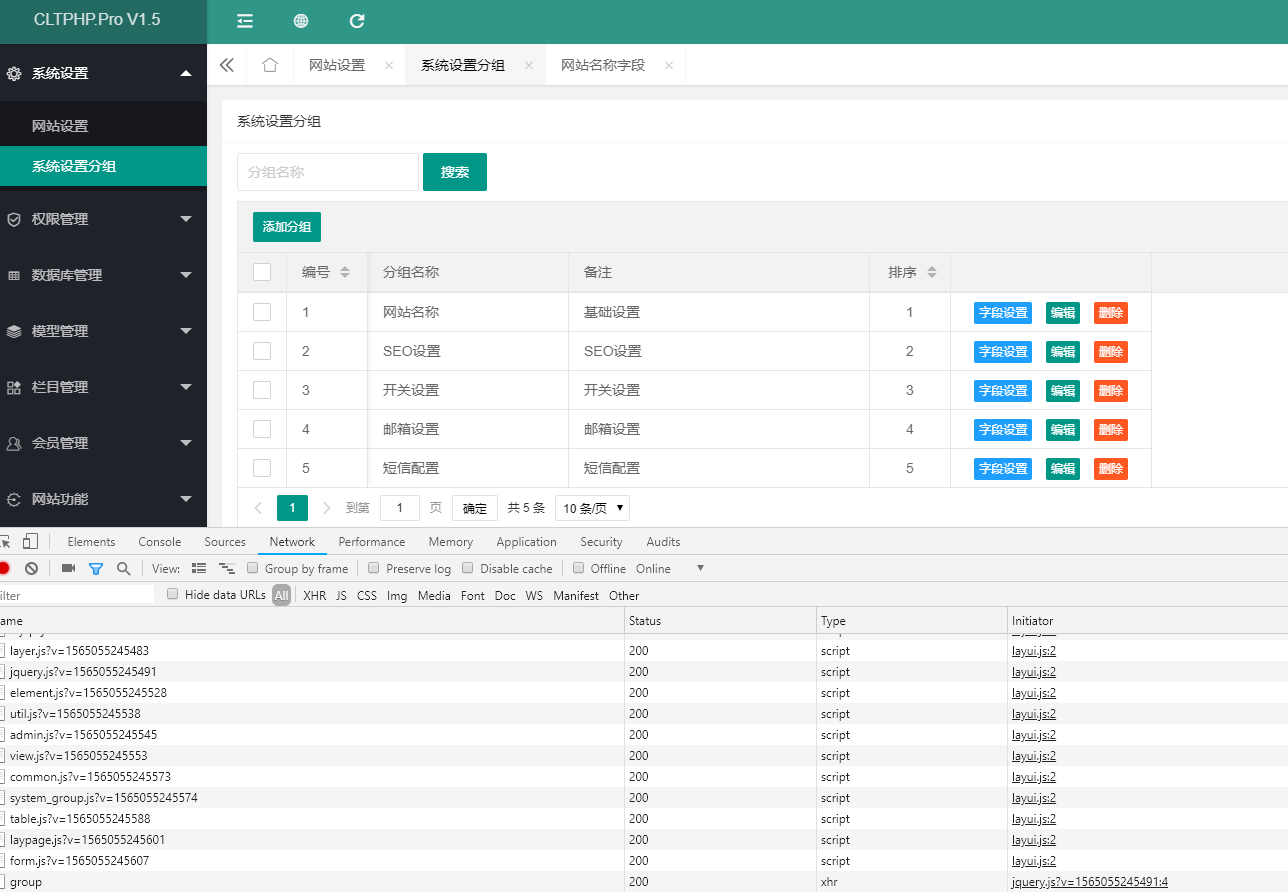This screenshot has height=892, width=1288.
Task: Click the double-left arrow tab scroll icon
Action: (x=227, y=65)
